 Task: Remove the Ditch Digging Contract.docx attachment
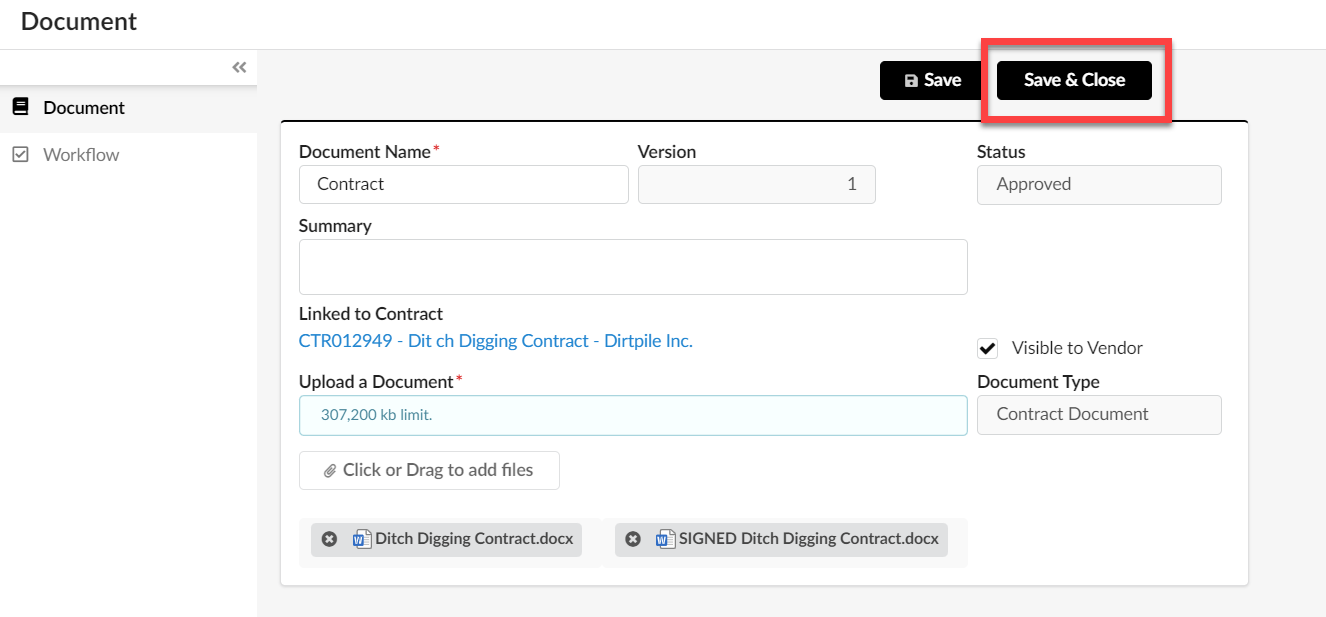329,539
